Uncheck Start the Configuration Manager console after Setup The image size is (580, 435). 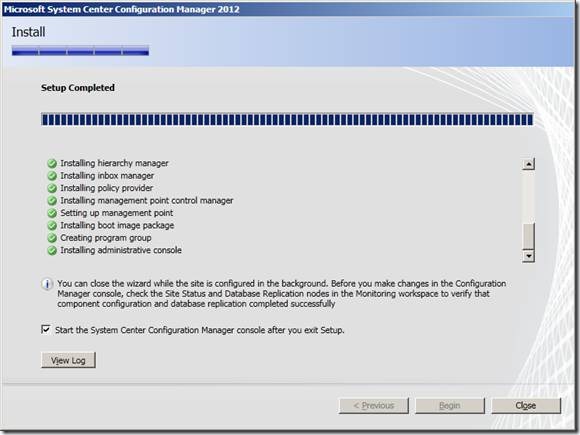(x=46, y=329)
